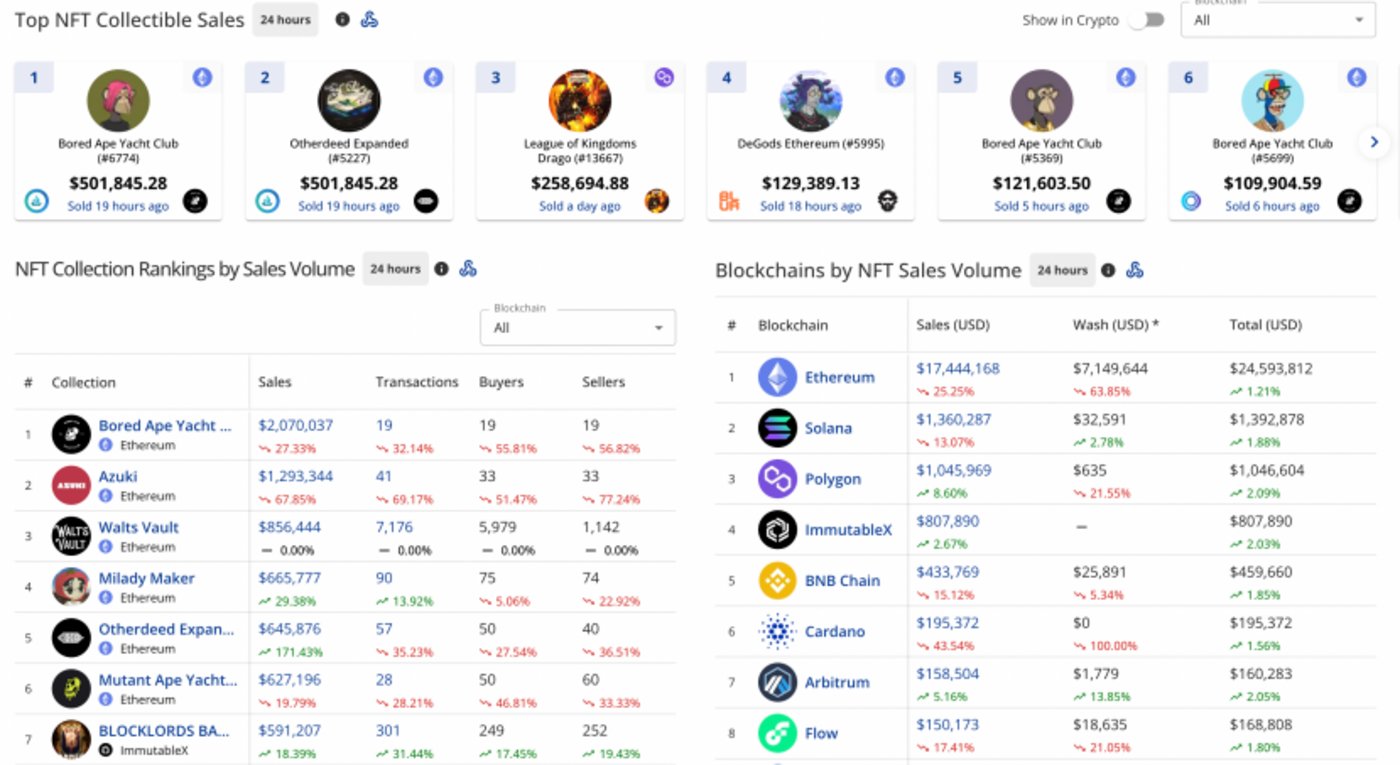
Task: Click the DeGods Ethereum #5995 thumbnail
Action: [x=811, y=101]
